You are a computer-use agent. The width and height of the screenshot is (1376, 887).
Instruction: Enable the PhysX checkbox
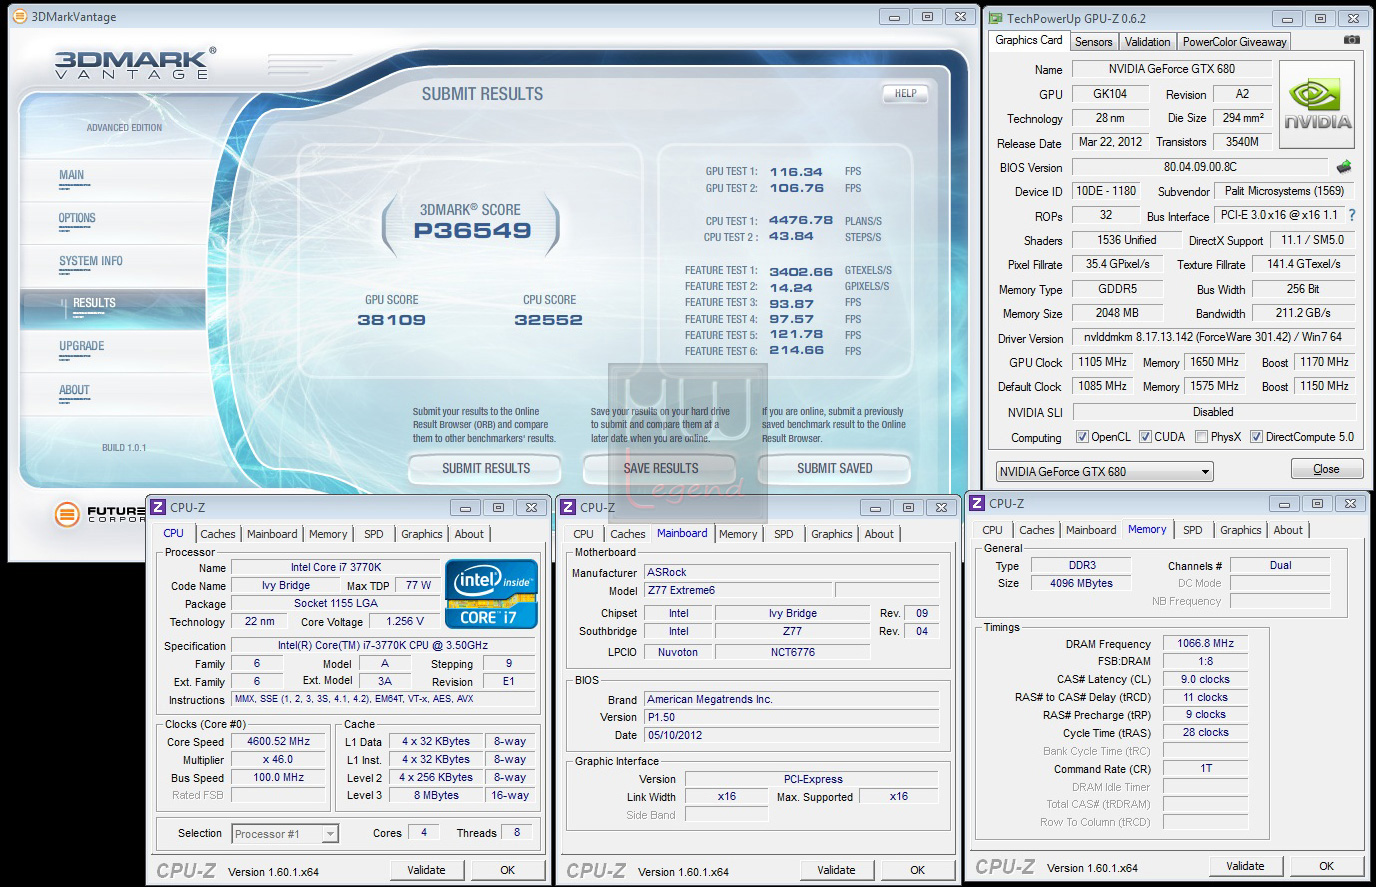click(x=1201, y=437)
